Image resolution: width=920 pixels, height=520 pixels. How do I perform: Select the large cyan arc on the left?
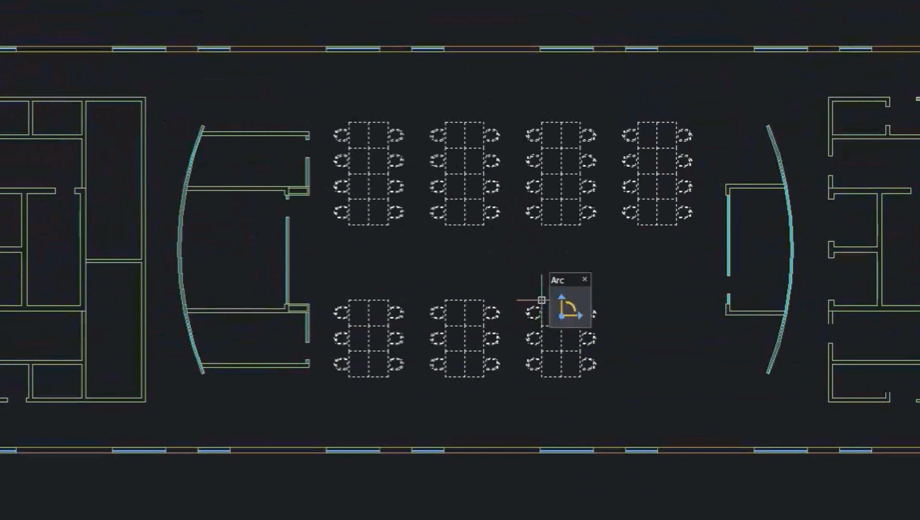[x=181, y=250]
